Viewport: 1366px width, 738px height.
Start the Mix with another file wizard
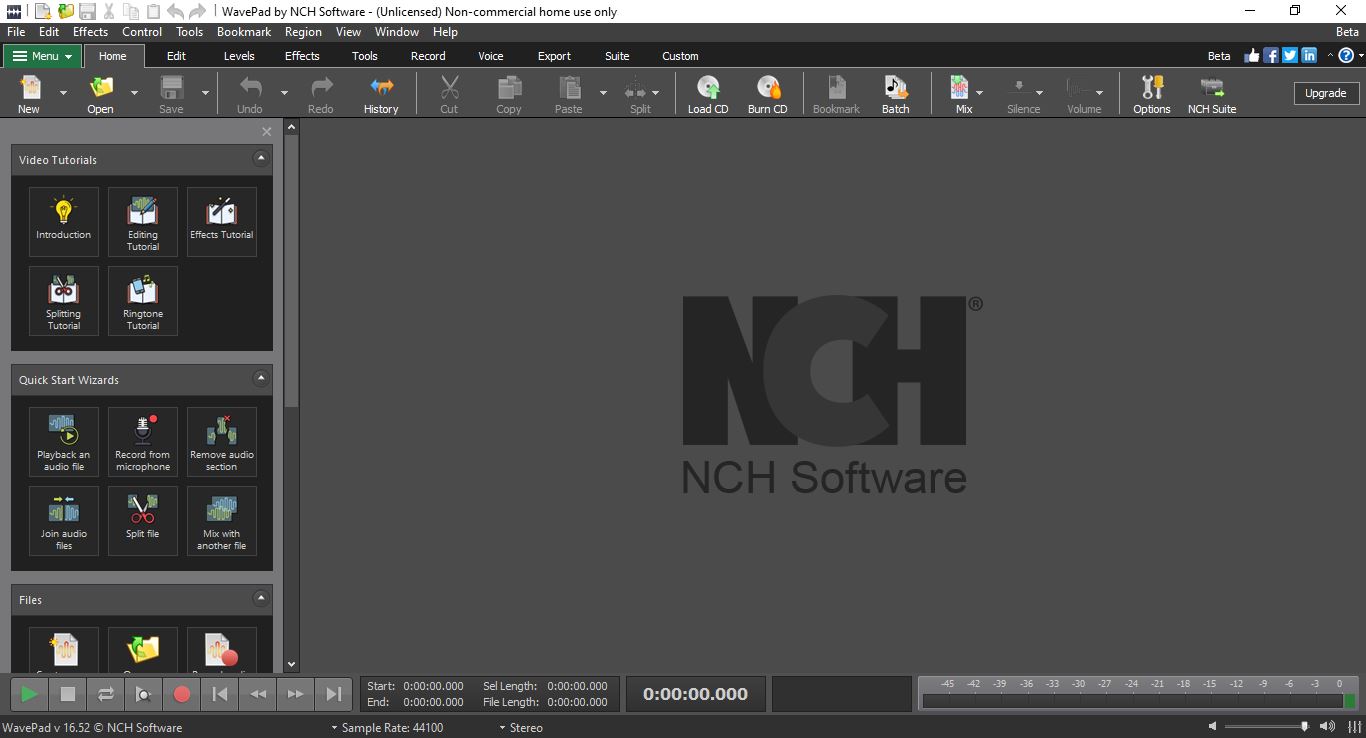(222, 521)
